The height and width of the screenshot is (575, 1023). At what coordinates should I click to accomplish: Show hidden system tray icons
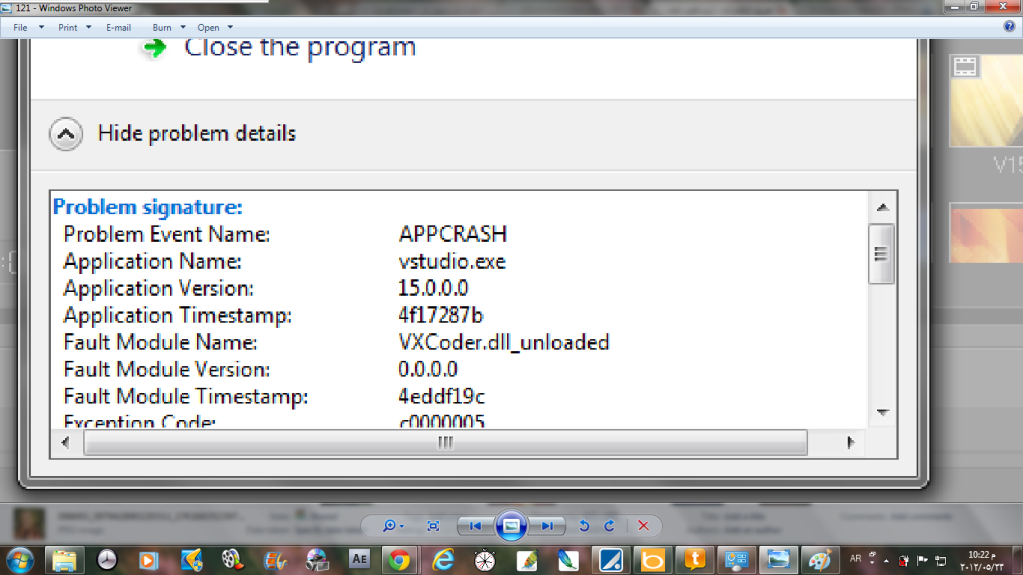[886, 561]
